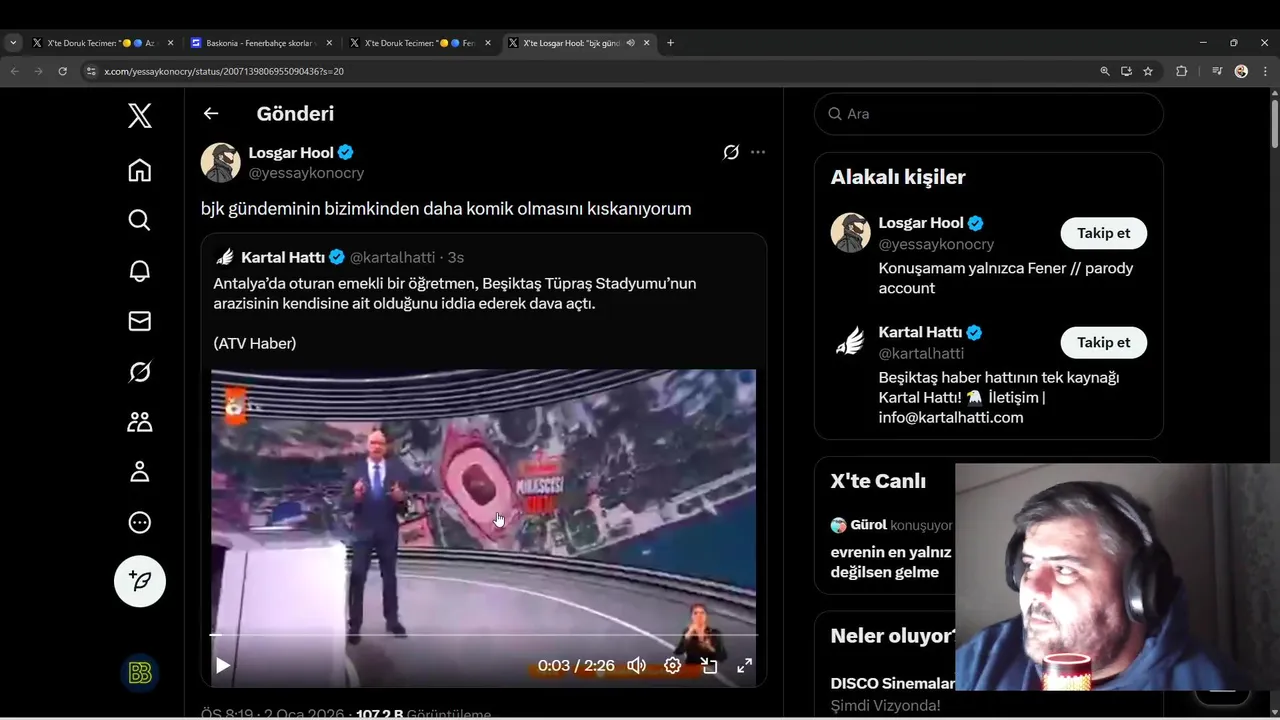
Task: Join Gürol live space listing
Action: [890, 550]
